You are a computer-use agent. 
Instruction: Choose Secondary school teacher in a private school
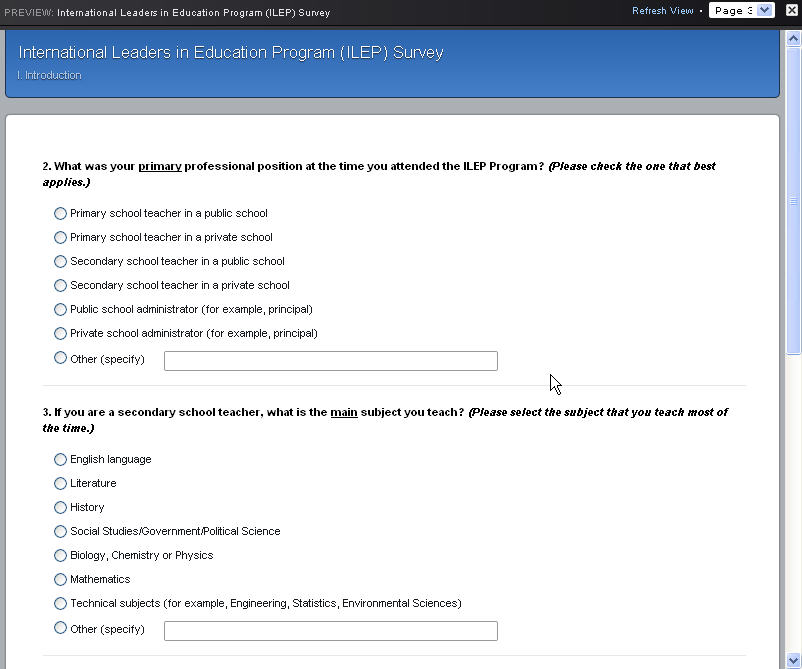(61, 285)
